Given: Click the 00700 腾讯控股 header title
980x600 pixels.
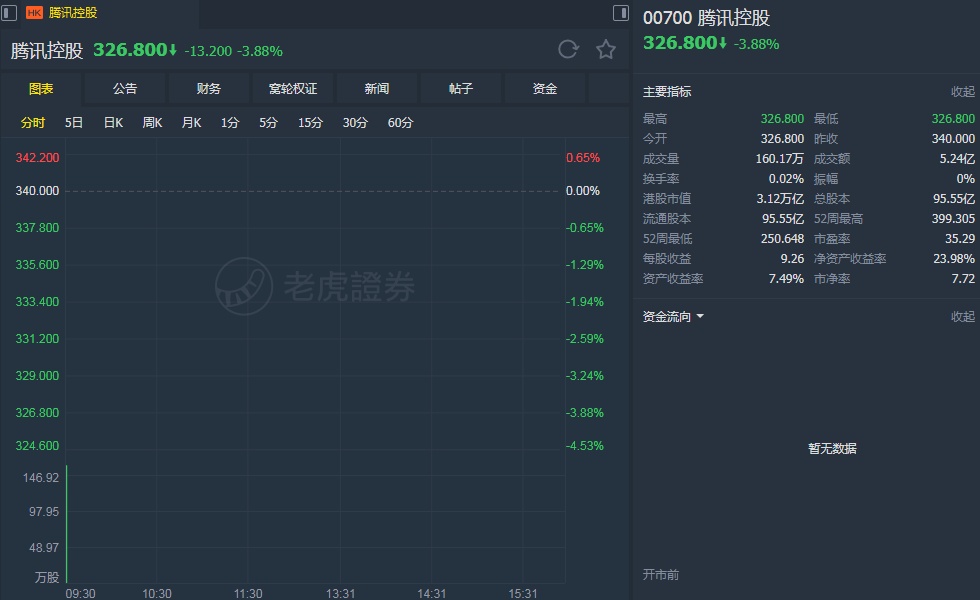Looking at the screenshot, I should pos(706,18).
